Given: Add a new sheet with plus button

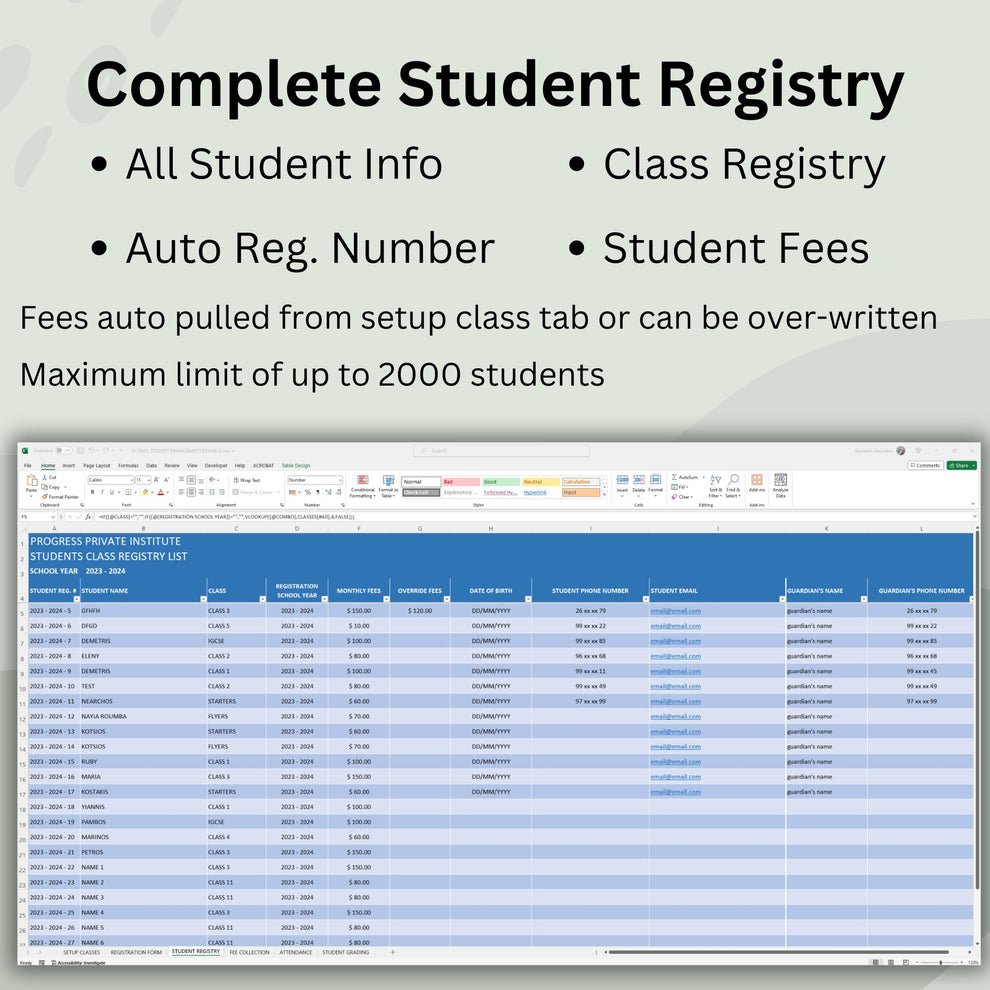Looking at the screenshot, I should [392, 952].
